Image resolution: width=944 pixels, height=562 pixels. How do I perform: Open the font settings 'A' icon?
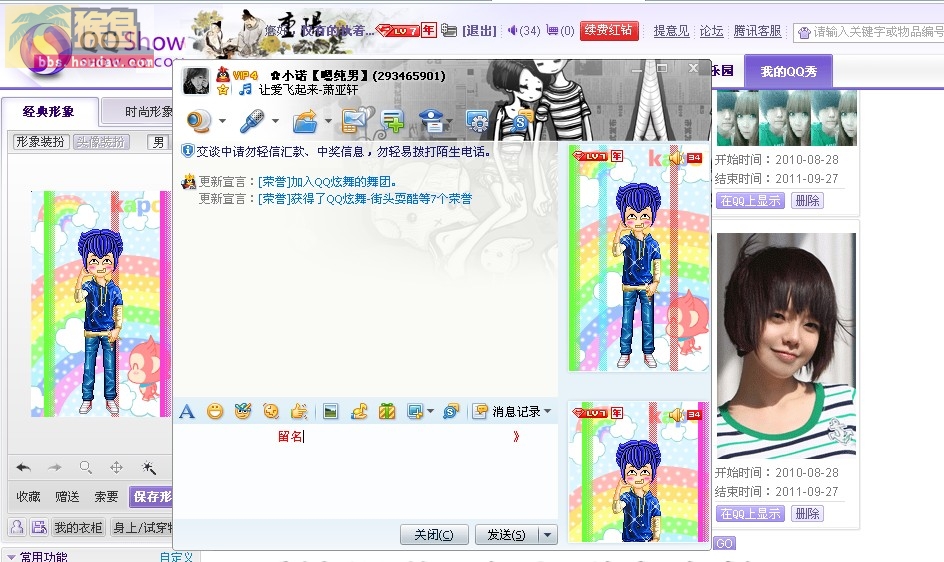point(187,411)
